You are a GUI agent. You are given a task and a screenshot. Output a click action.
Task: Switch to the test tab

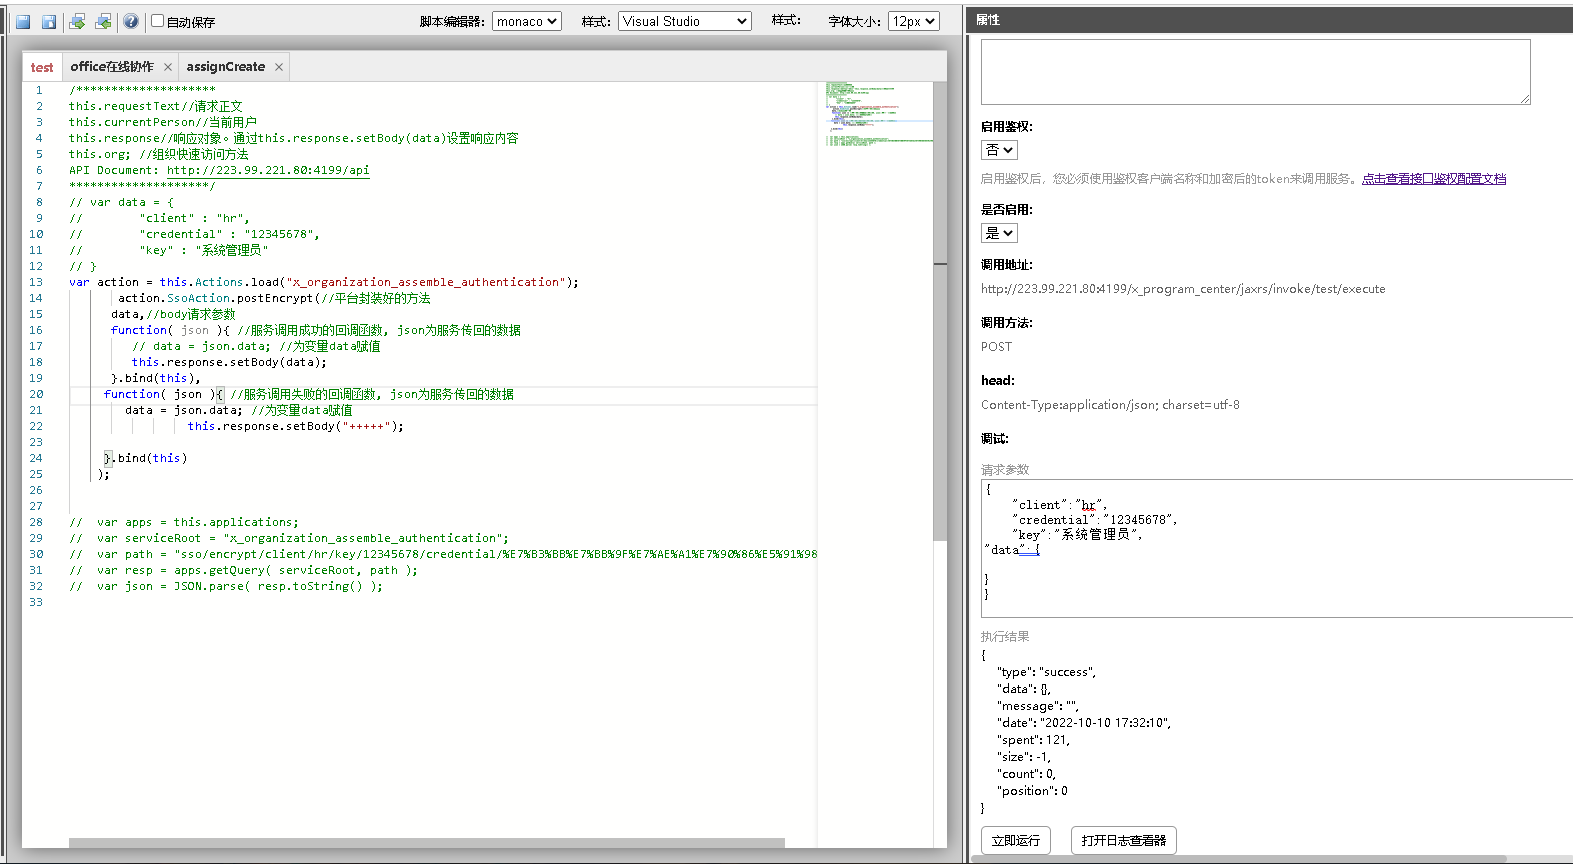(42, 67)
